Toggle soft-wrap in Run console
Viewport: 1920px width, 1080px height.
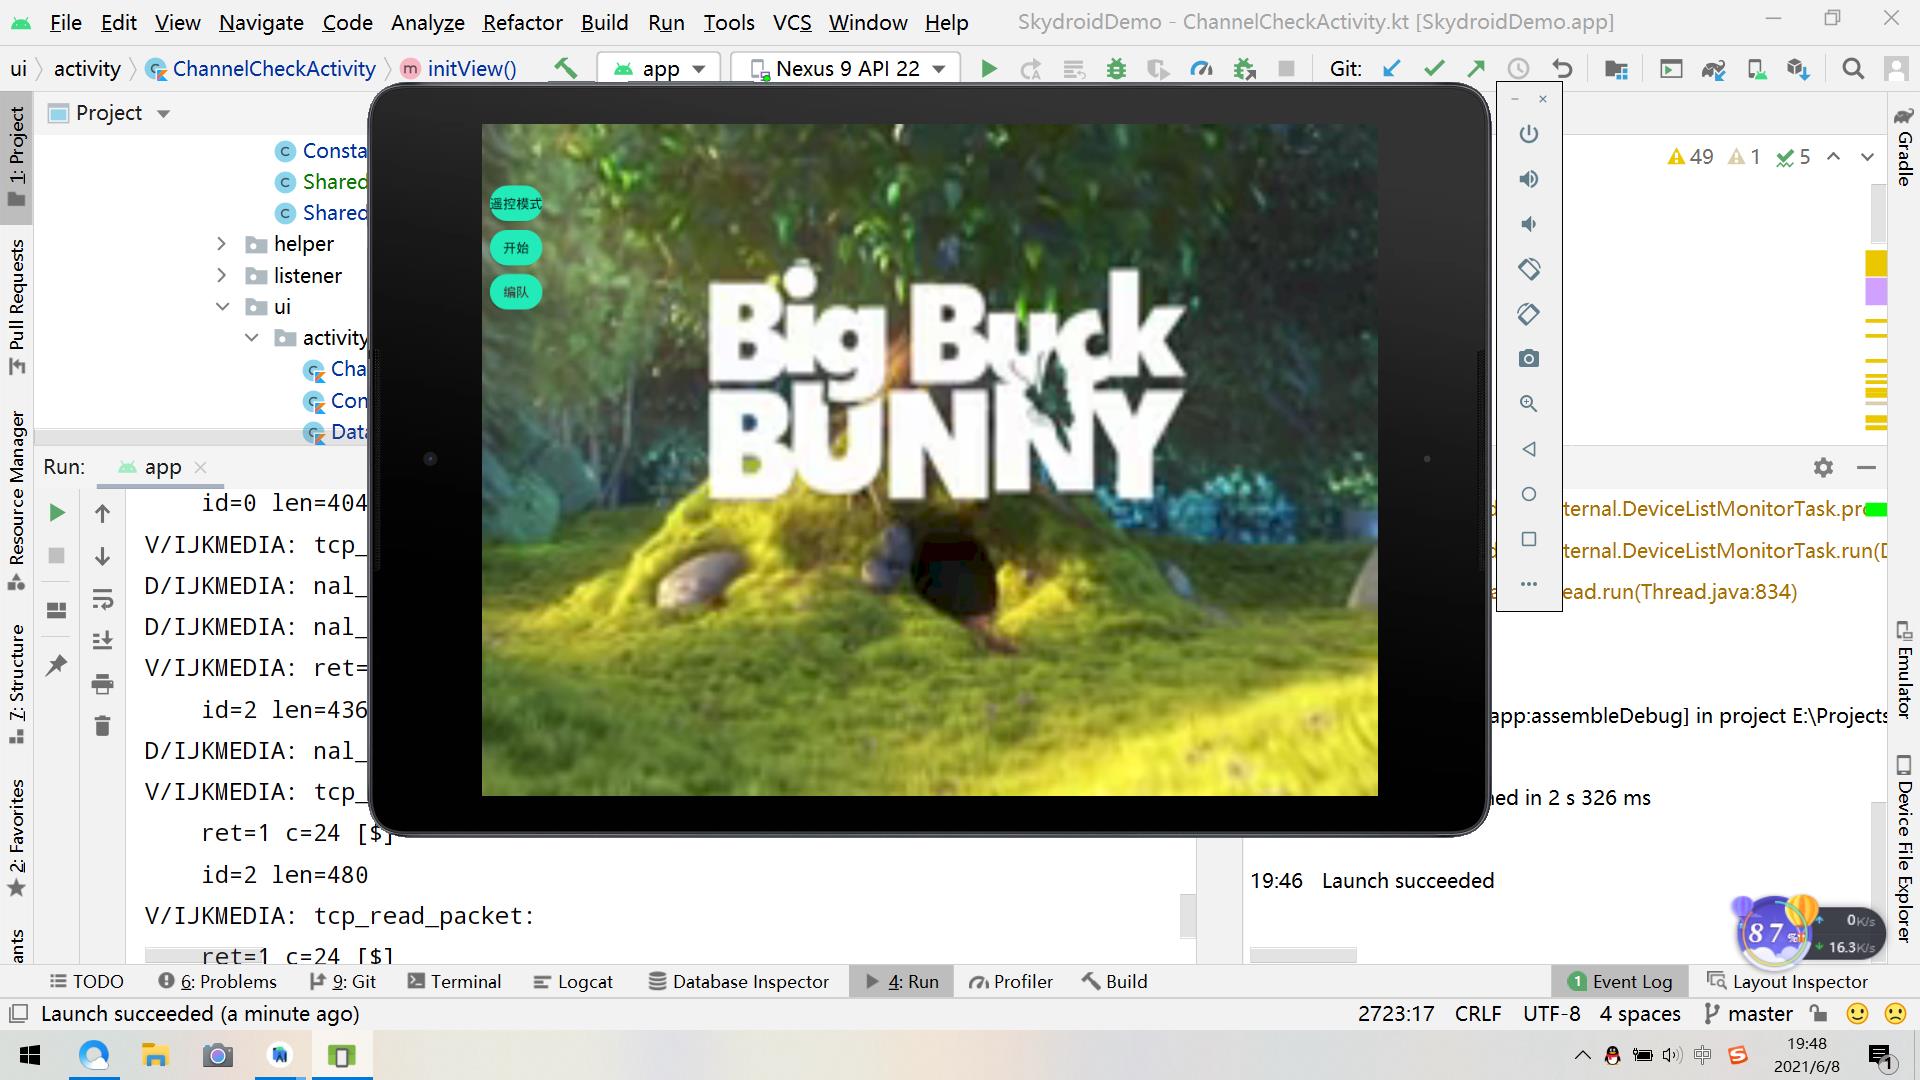click(102, 599)
